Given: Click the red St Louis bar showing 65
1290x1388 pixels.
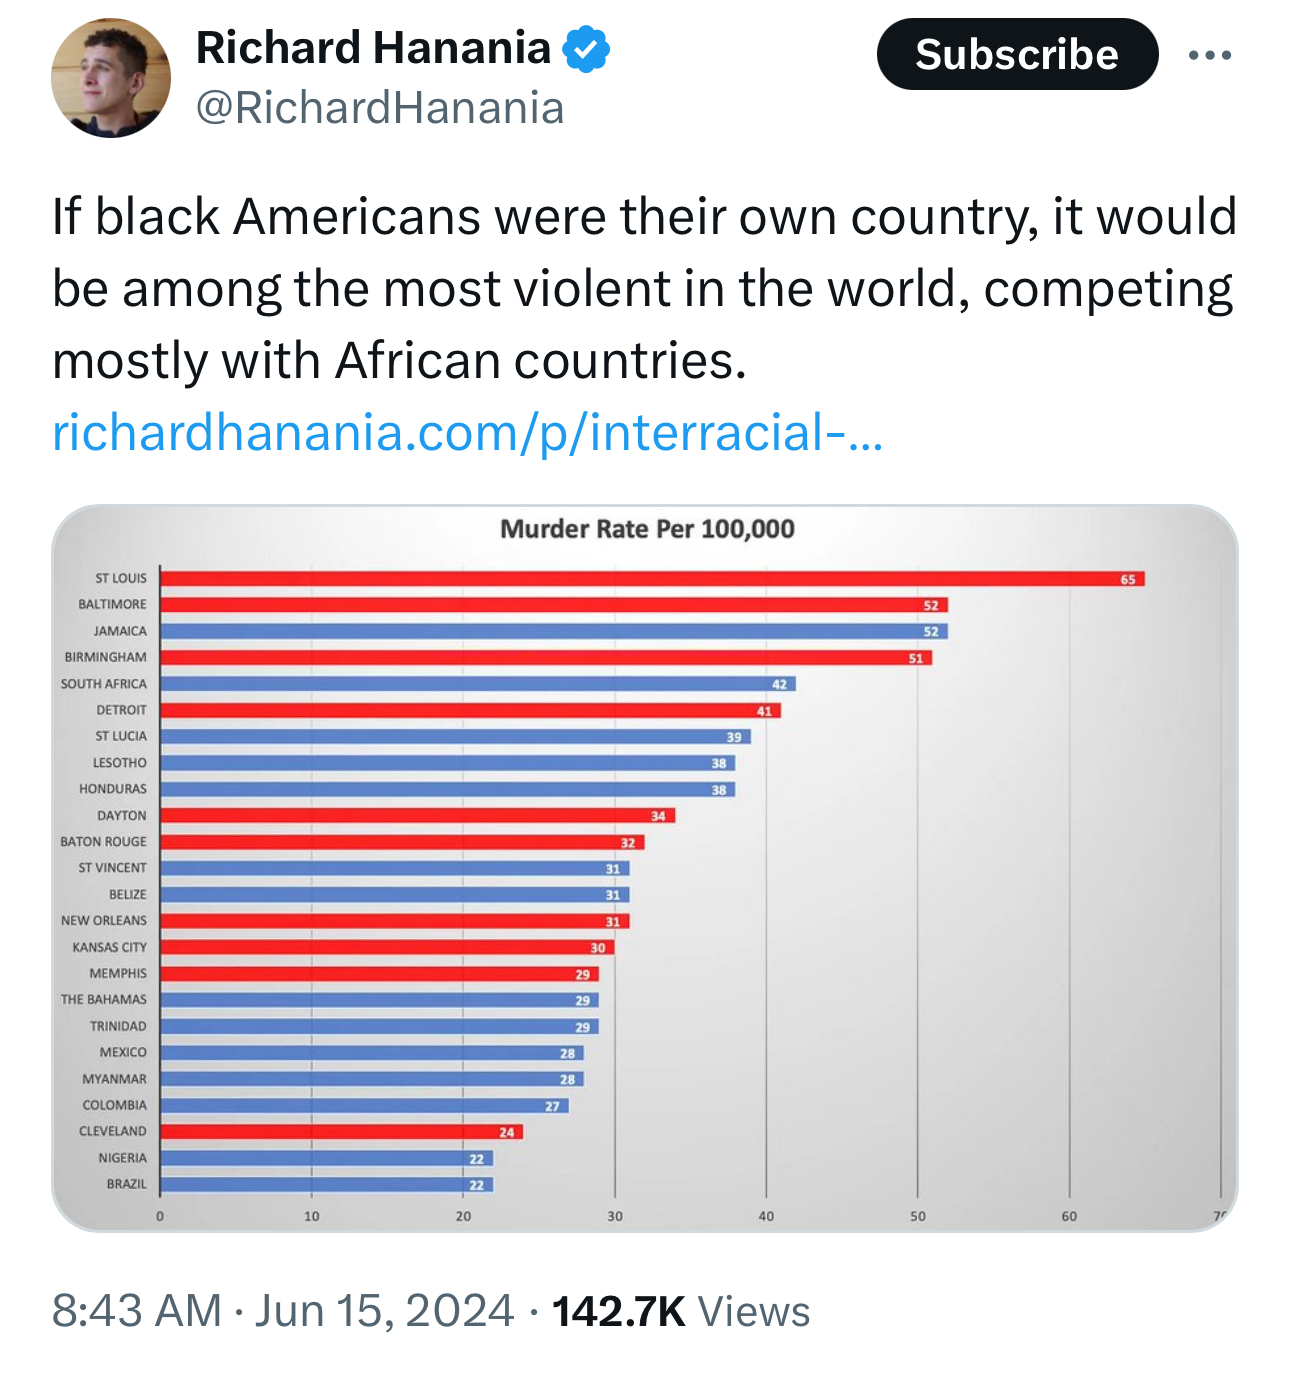Looking at the screenshot, I should click(650, 579).
